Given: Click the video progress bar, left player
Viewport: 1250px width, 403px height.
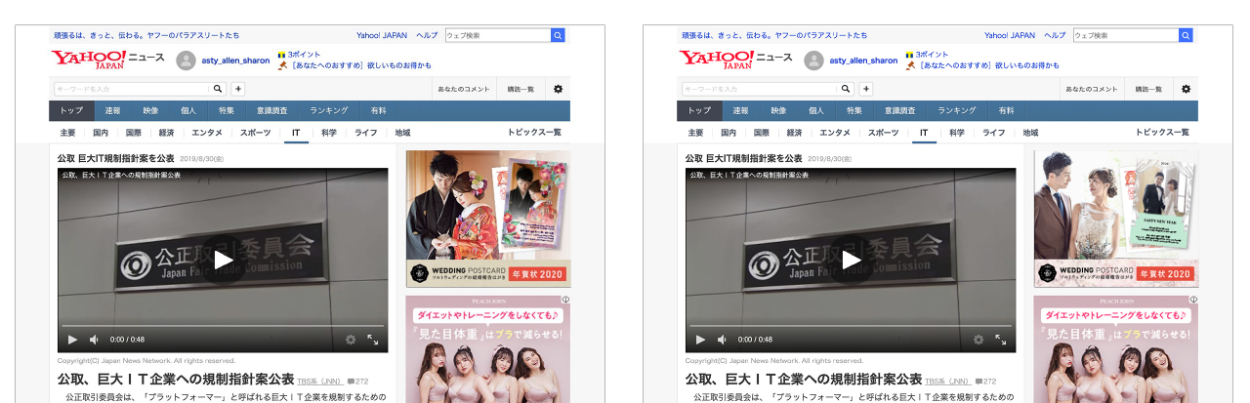Looking at the screenshot, I should tap(222, 326).
